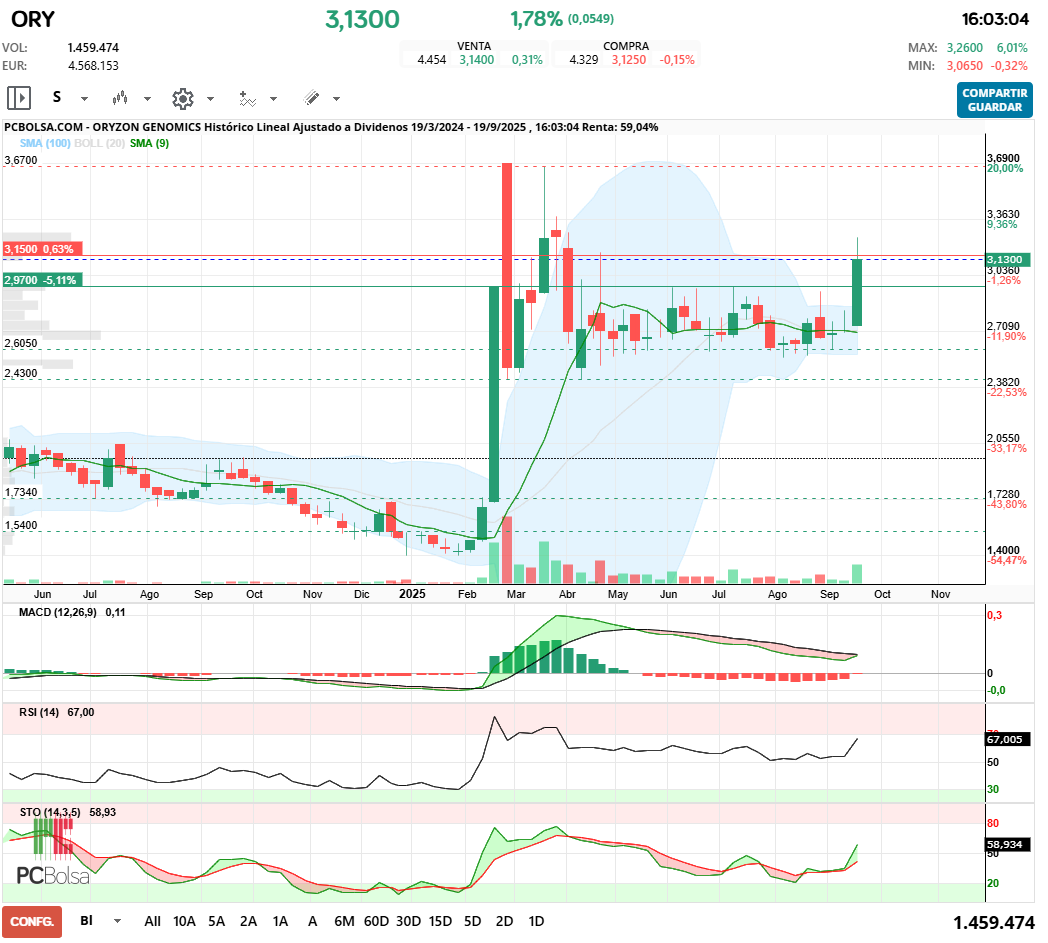Toggle the SMA (9) indicator label
The image size is (1048, 943).
pyautogui.click(x=149, y=143)
